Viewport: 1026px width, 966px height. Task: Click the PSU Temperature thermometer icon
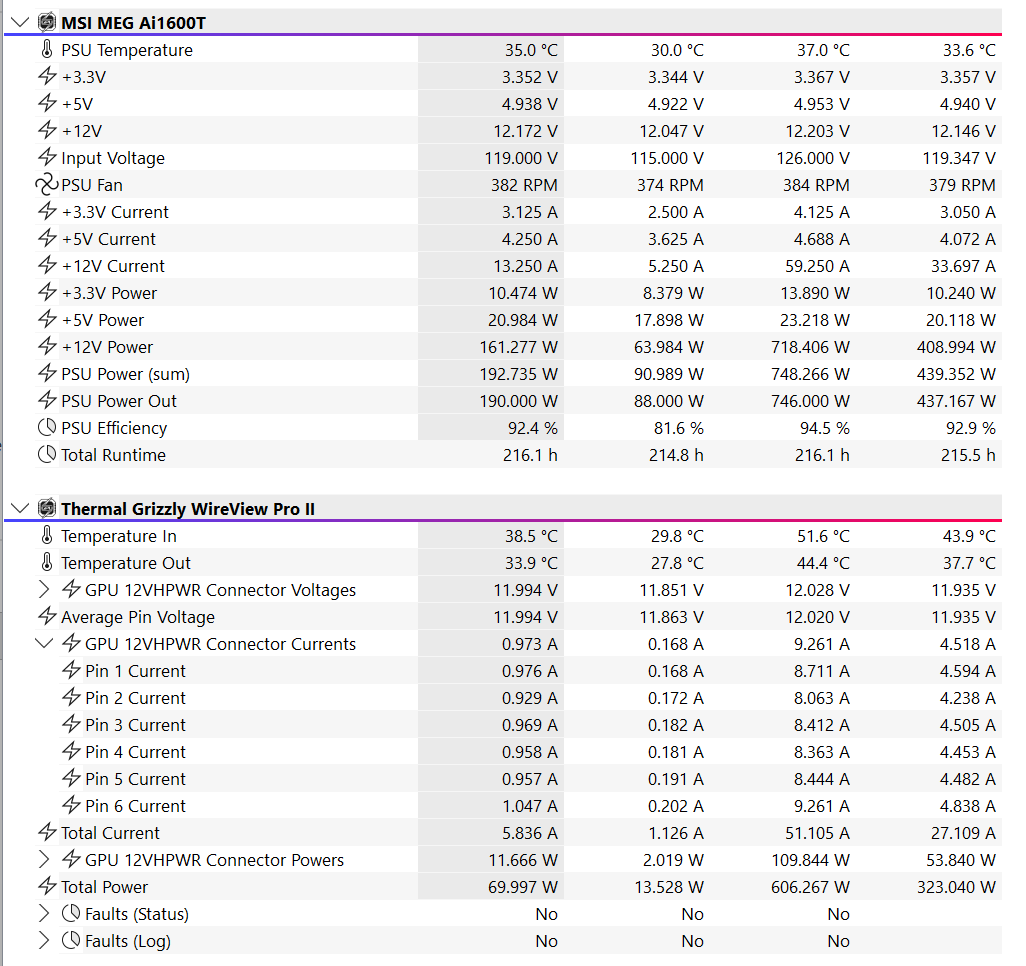(x=47, y=50)
